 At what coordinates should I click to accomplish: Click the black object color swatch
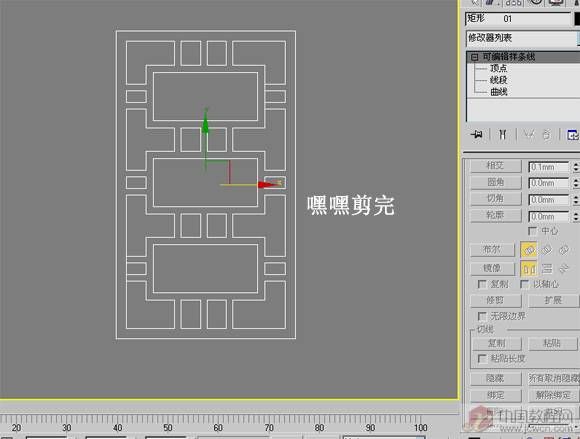[577, 19]
